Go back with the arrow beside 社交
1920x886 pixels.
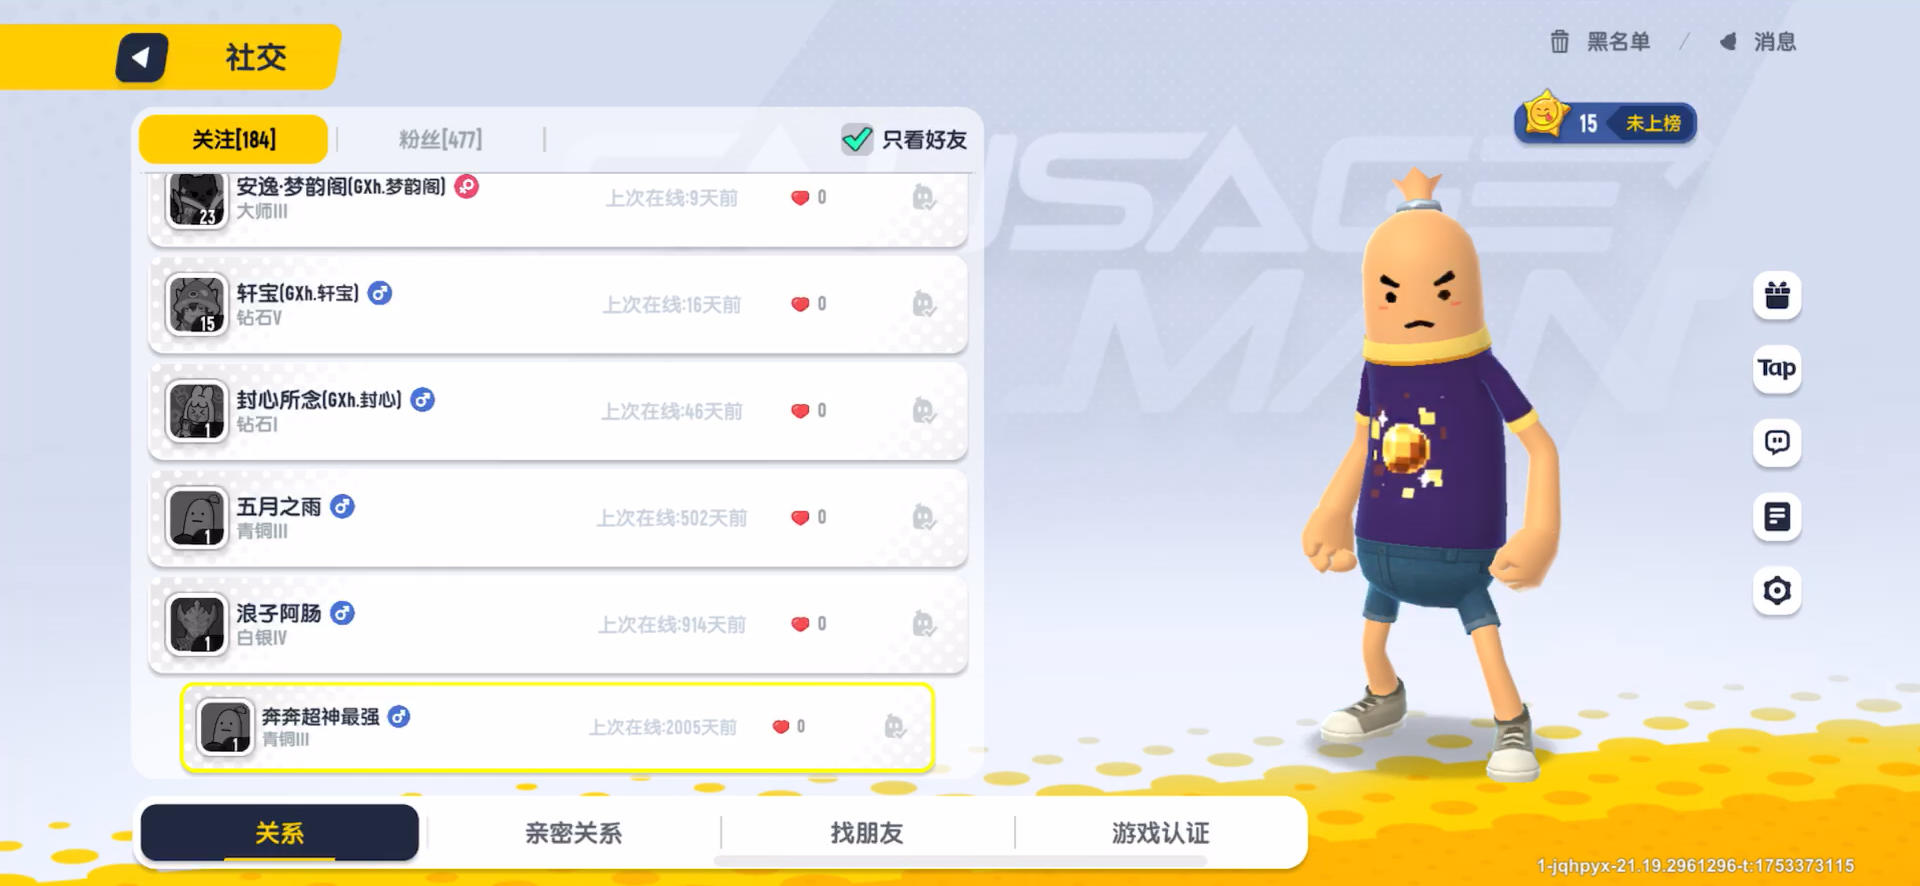point(141,58)
